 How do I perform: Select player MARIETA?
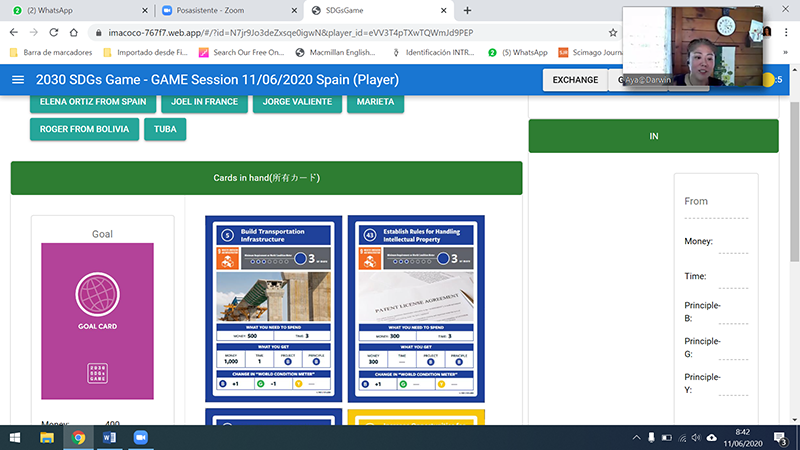point(376,102)
